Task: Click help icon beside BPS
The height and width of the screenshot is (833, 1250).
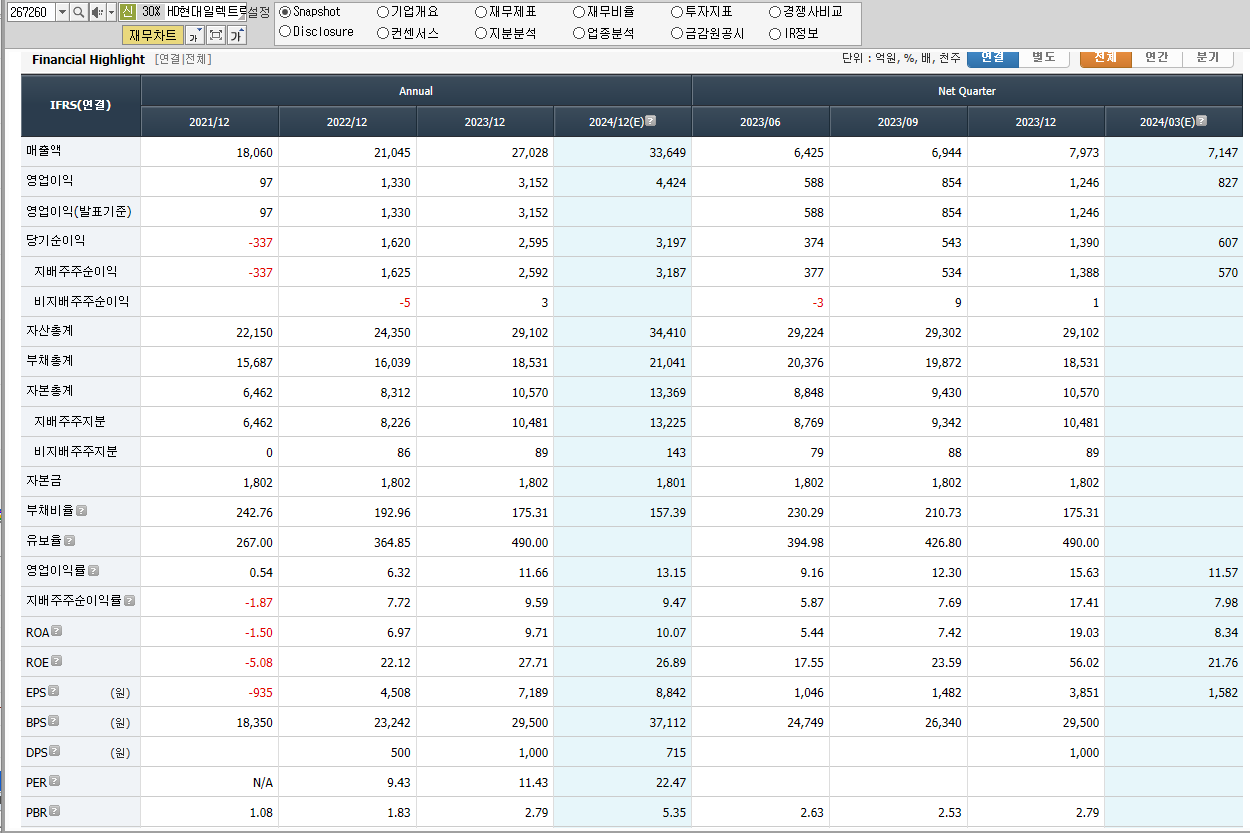Action: [x=53, y=720]
